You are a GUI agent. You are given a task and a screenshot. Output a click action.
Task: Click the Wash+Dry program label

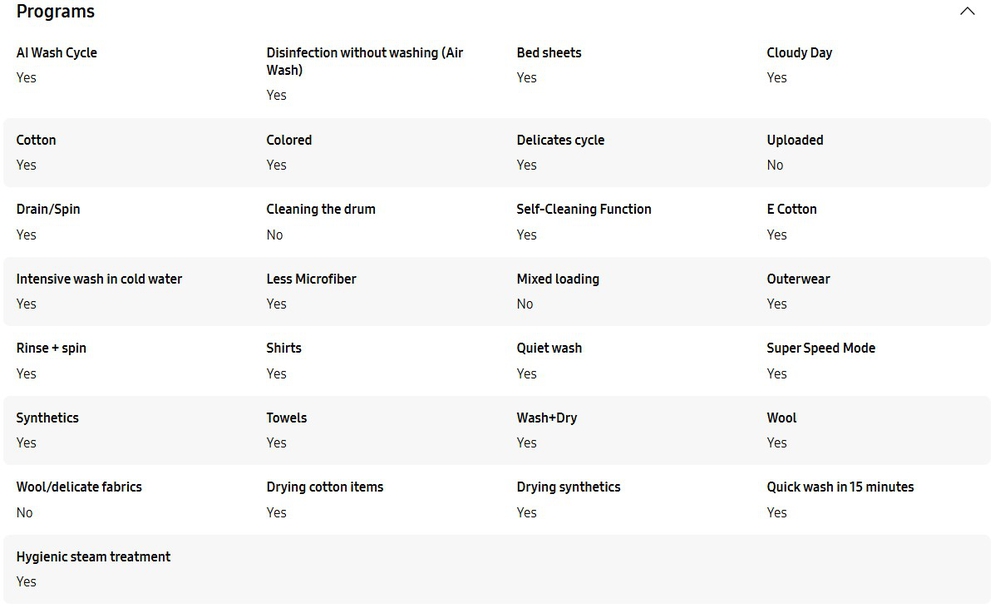(547, 418)
